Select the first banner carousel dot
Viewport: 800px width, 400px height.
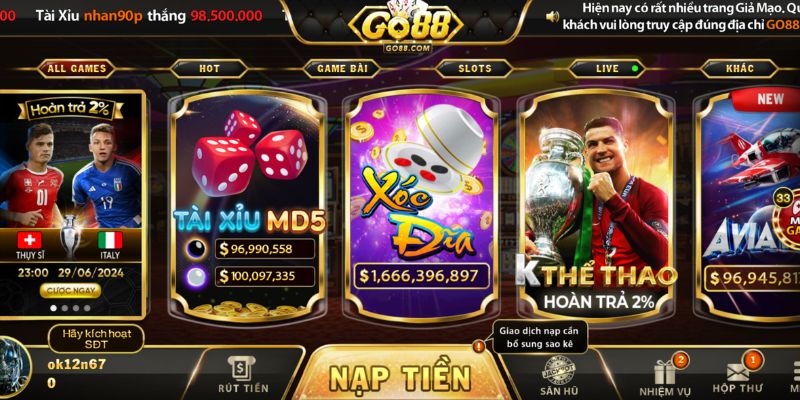click(x=54, y=308)
